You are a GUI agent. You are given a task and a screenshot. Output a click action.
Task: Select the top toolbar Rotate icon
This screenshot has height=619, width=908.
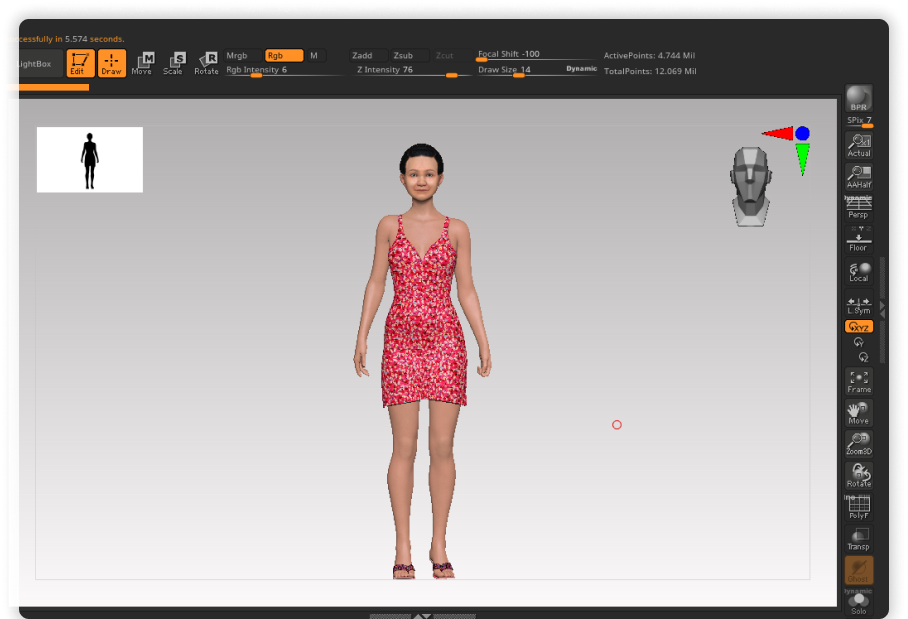207,64
